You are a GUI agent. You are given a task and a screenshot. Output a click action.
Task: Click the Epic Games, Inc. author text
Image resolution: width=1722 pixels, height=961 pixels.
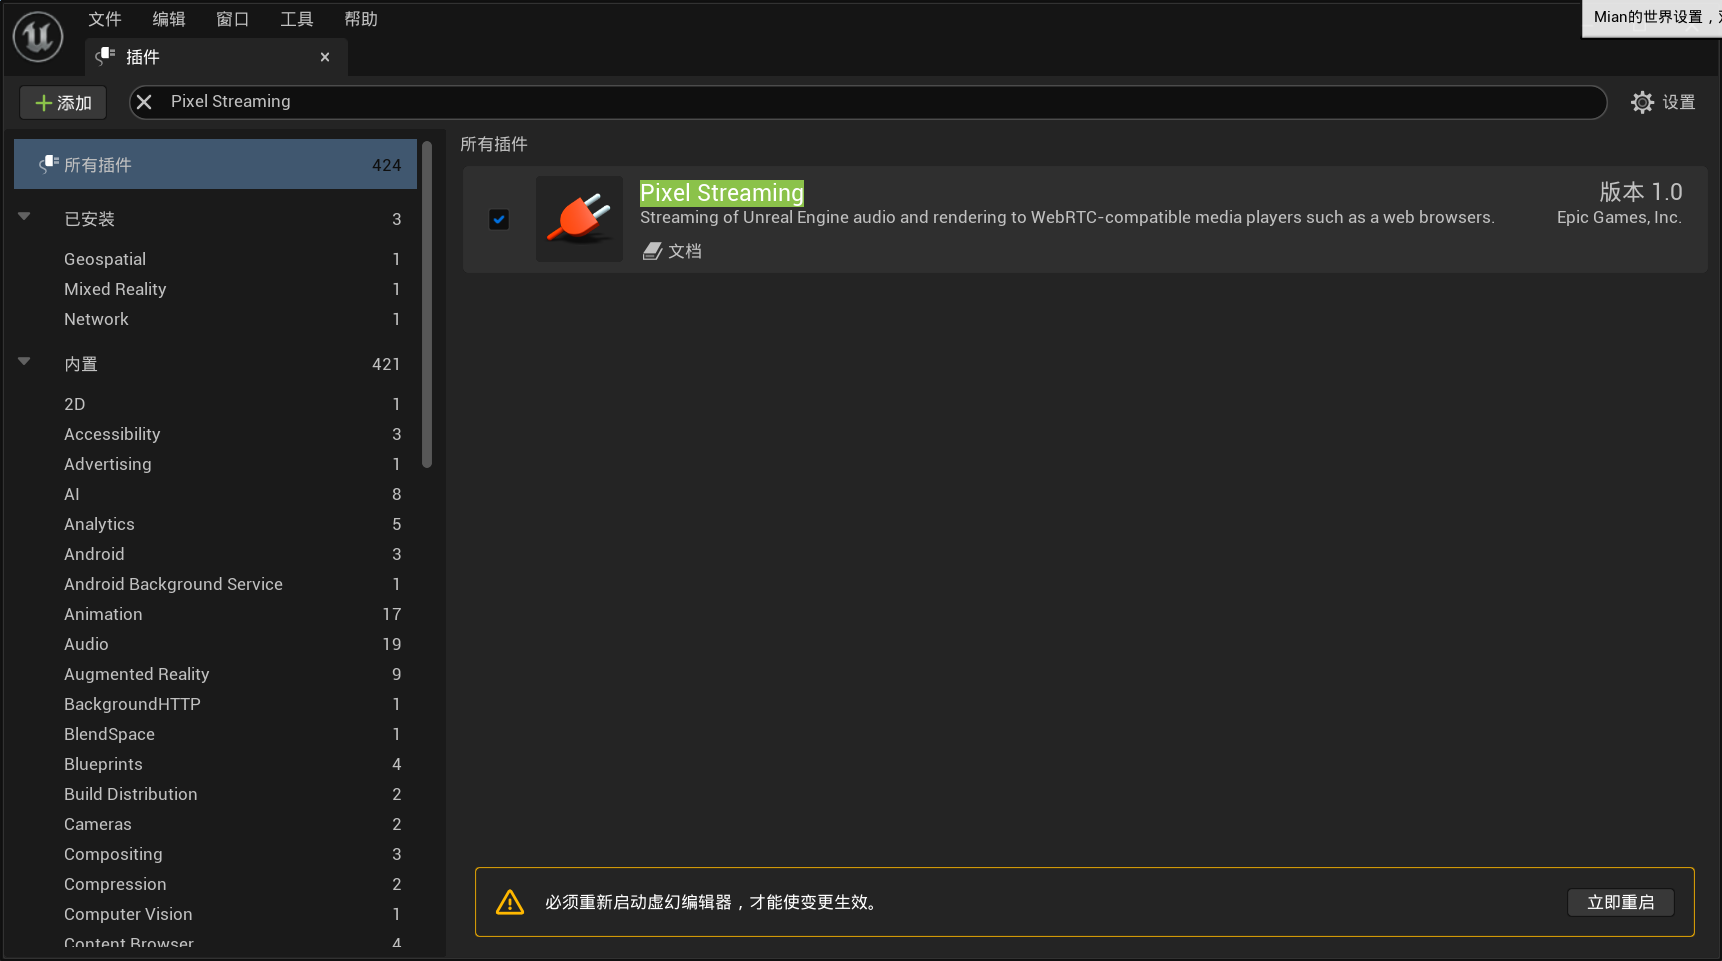[x=1619, y=218]
